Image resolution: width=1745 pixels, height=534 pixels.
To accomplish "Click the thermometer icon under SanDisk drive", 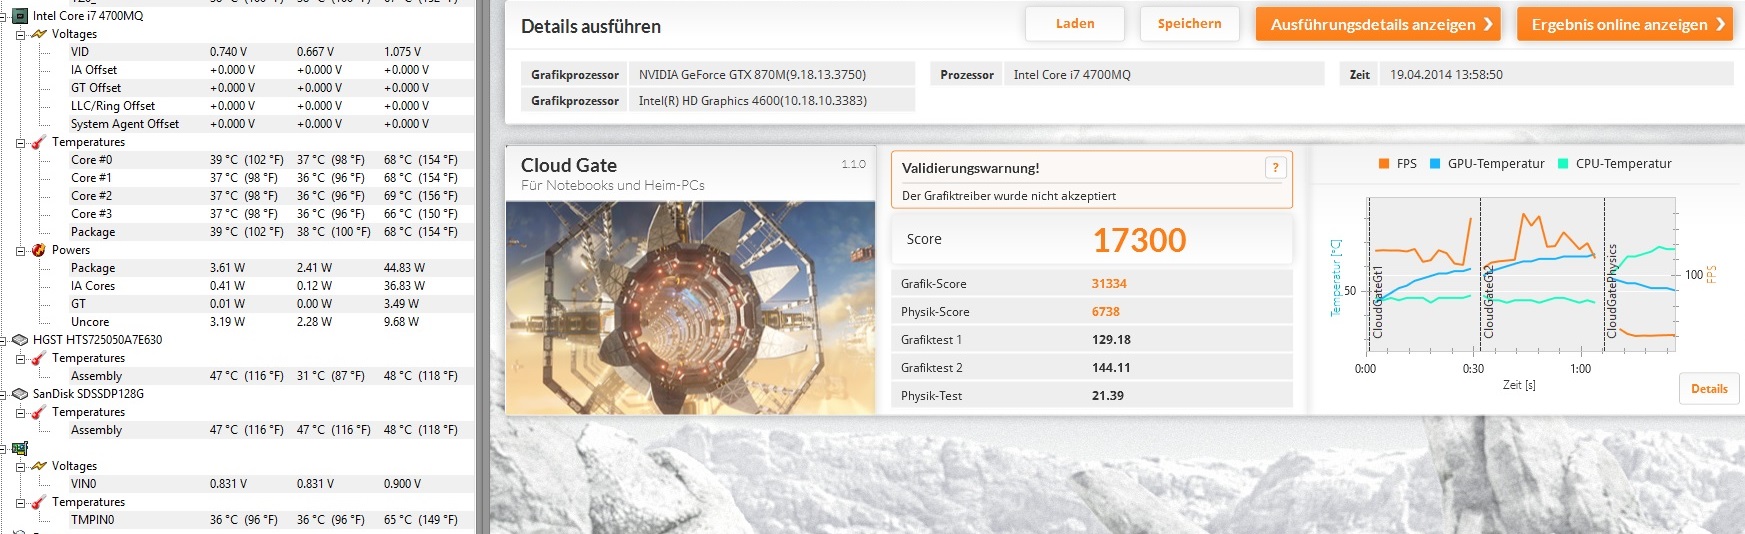I will click(39, 412).
